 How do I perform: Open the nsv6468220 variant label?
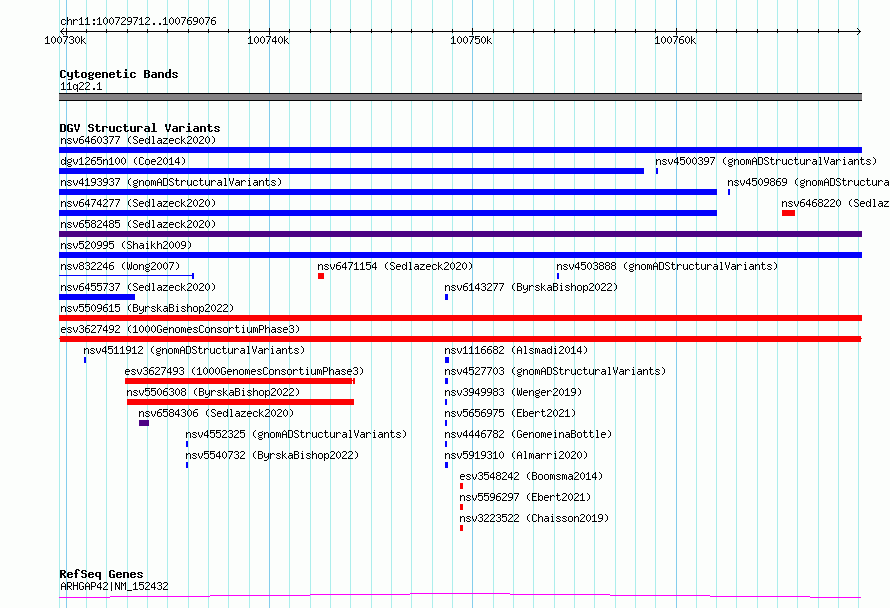(835, 203)
